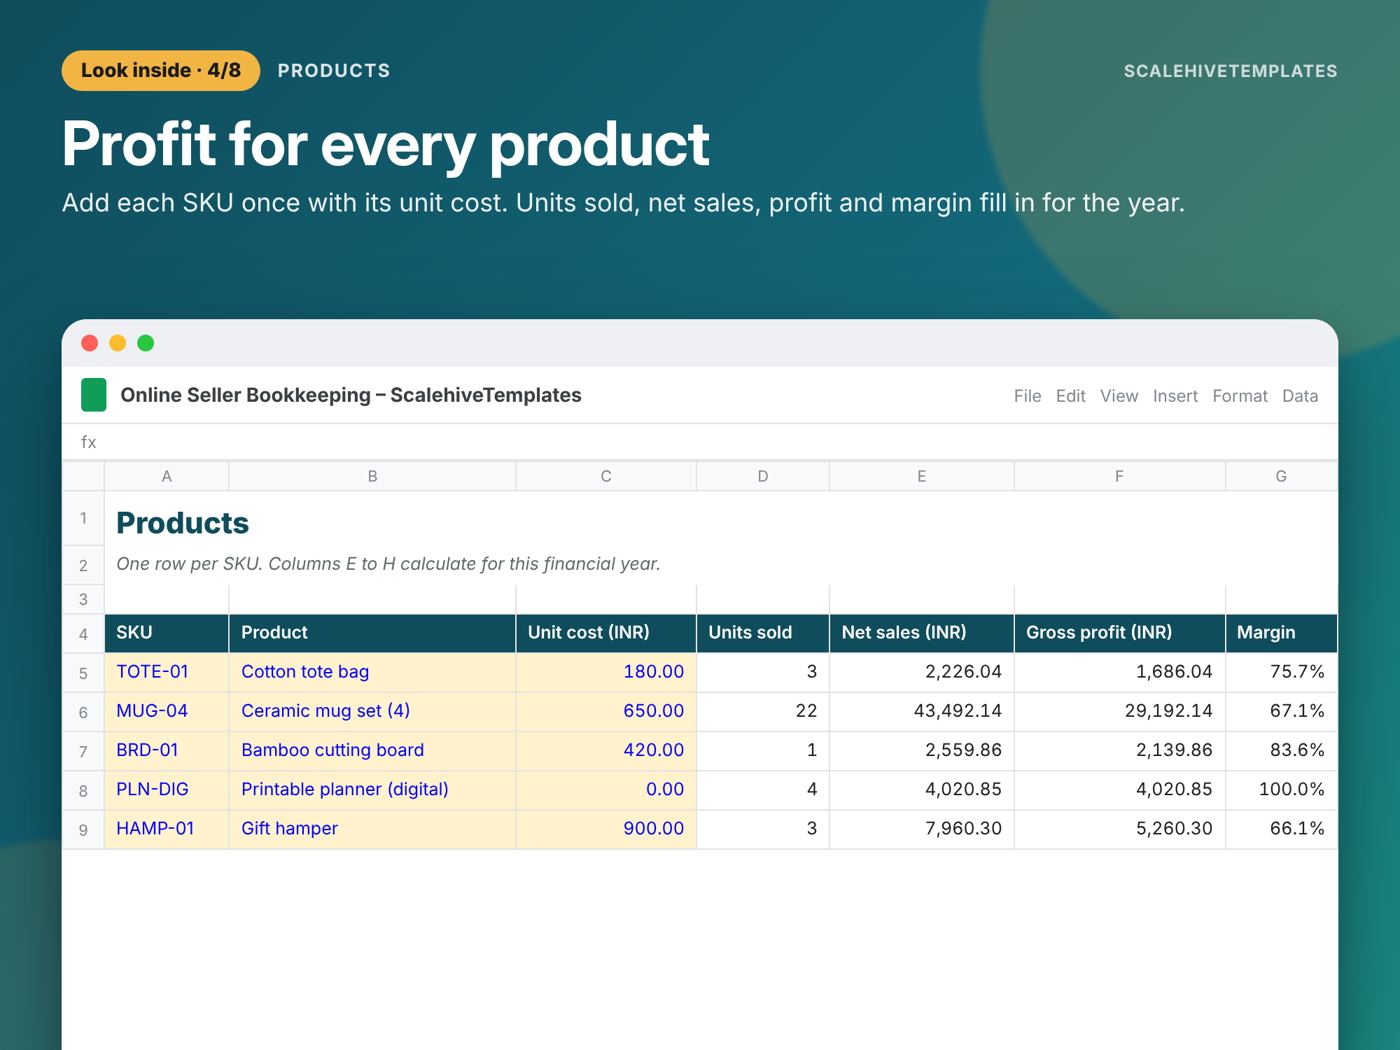This screenshot has height=1050, width=1400.
Task: Click the 5,260.30 gross profit cell
Action: tap(1120, 829)
